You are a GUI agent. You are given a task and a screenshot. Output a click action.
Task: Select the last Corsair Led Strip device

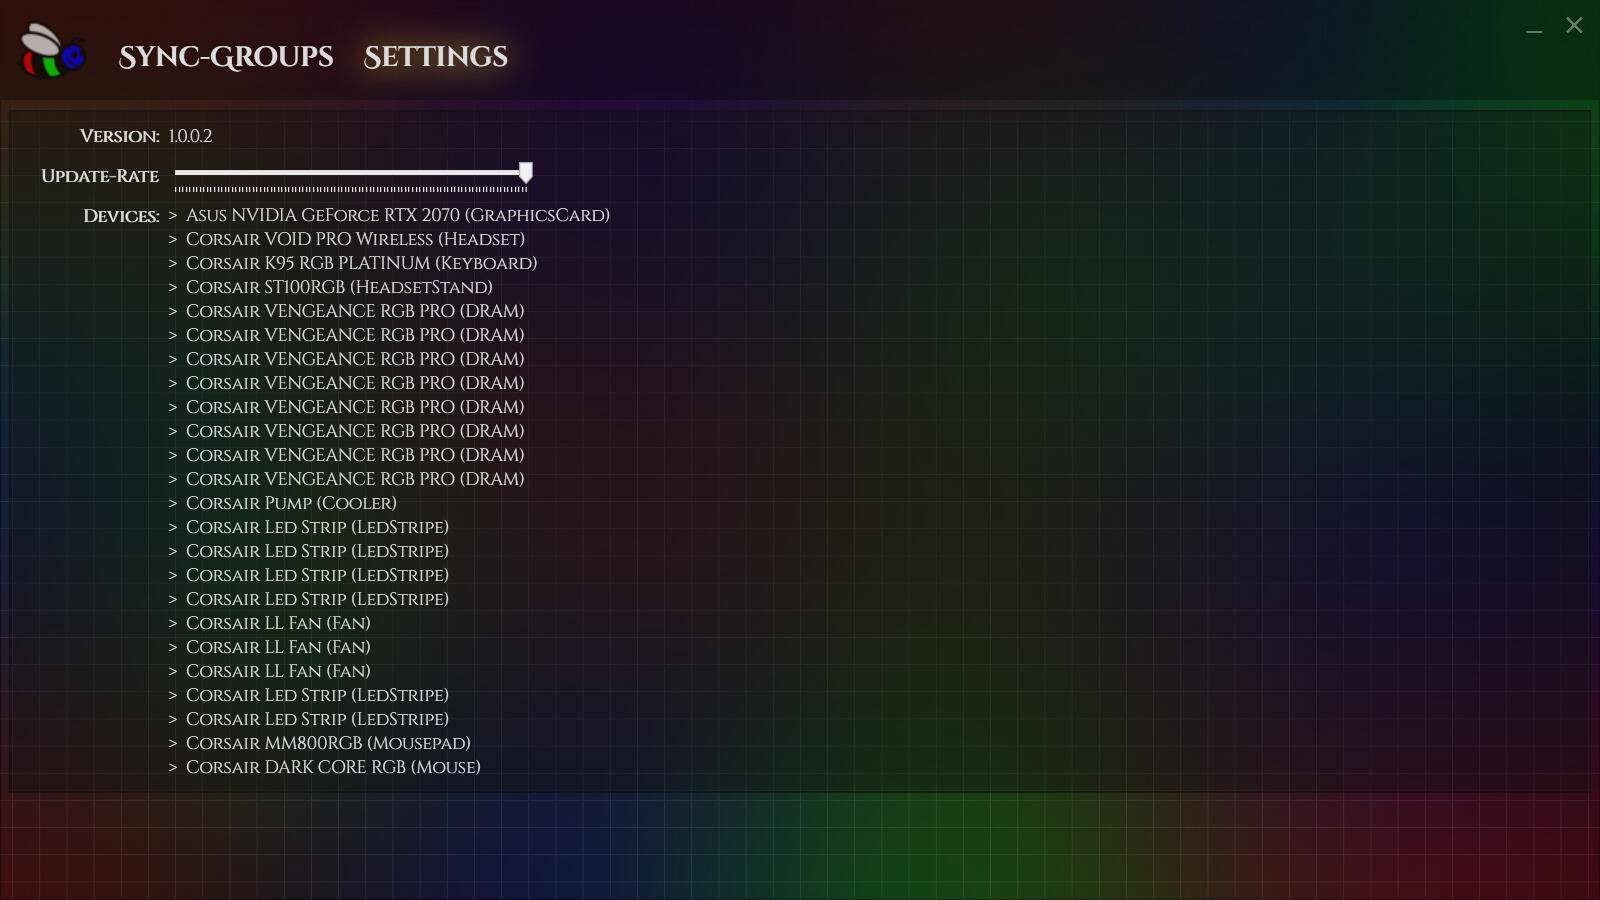click(317, 719)
